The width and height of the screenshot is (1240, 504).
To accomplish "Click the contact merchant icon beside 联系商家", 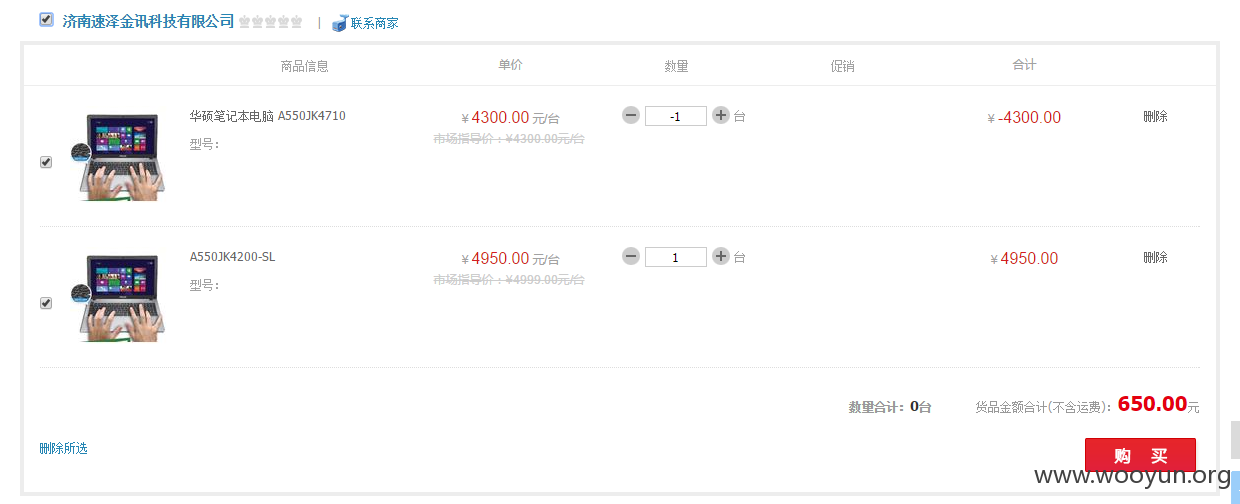I will tap(340, 23).
